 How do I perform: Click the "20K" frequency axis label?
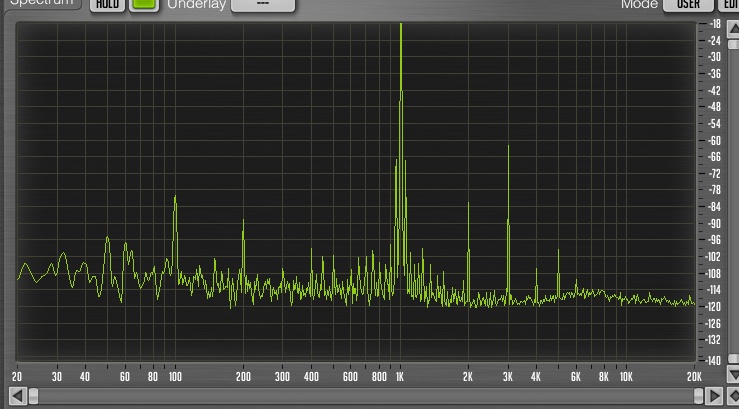point(694,376)
